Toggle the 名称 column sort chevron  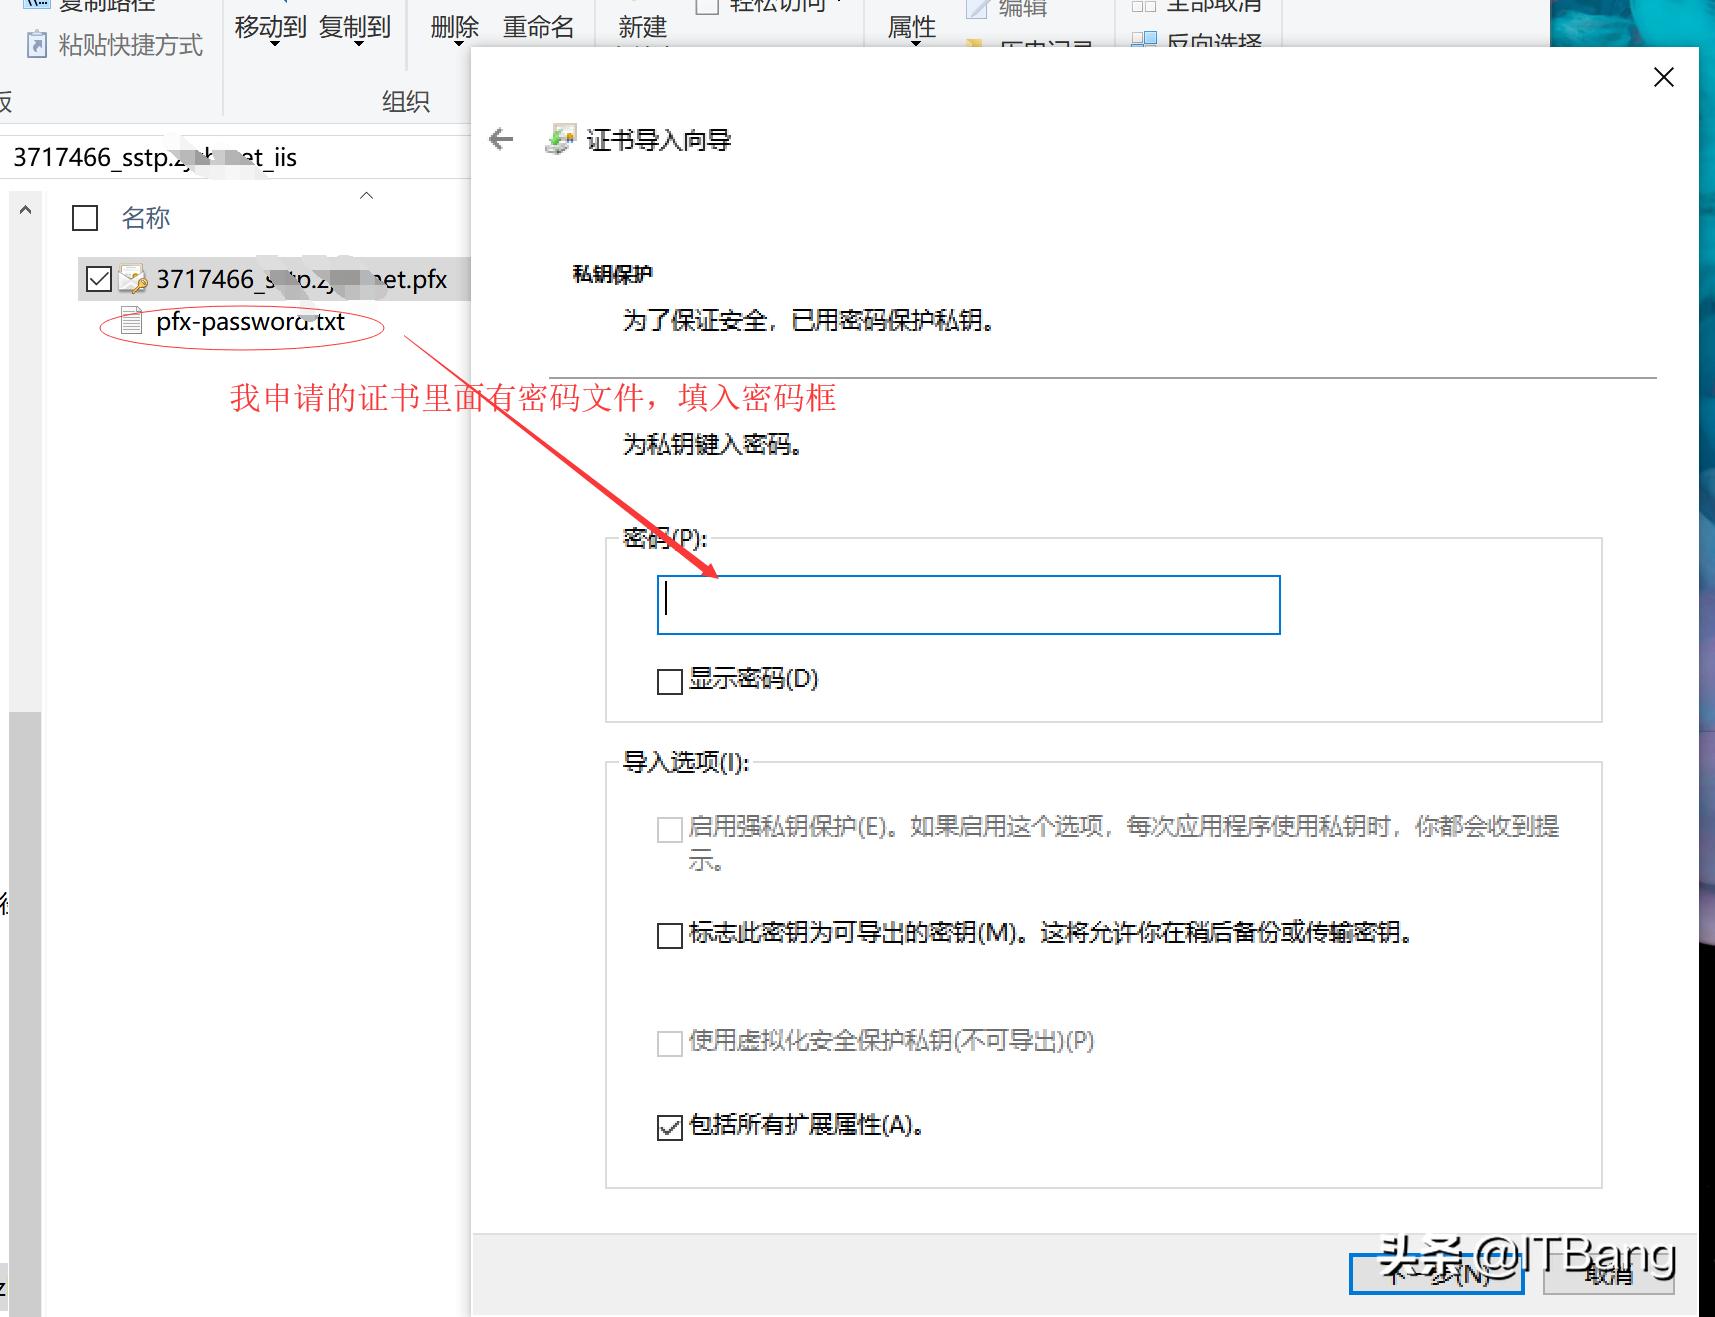pos(367,196)
